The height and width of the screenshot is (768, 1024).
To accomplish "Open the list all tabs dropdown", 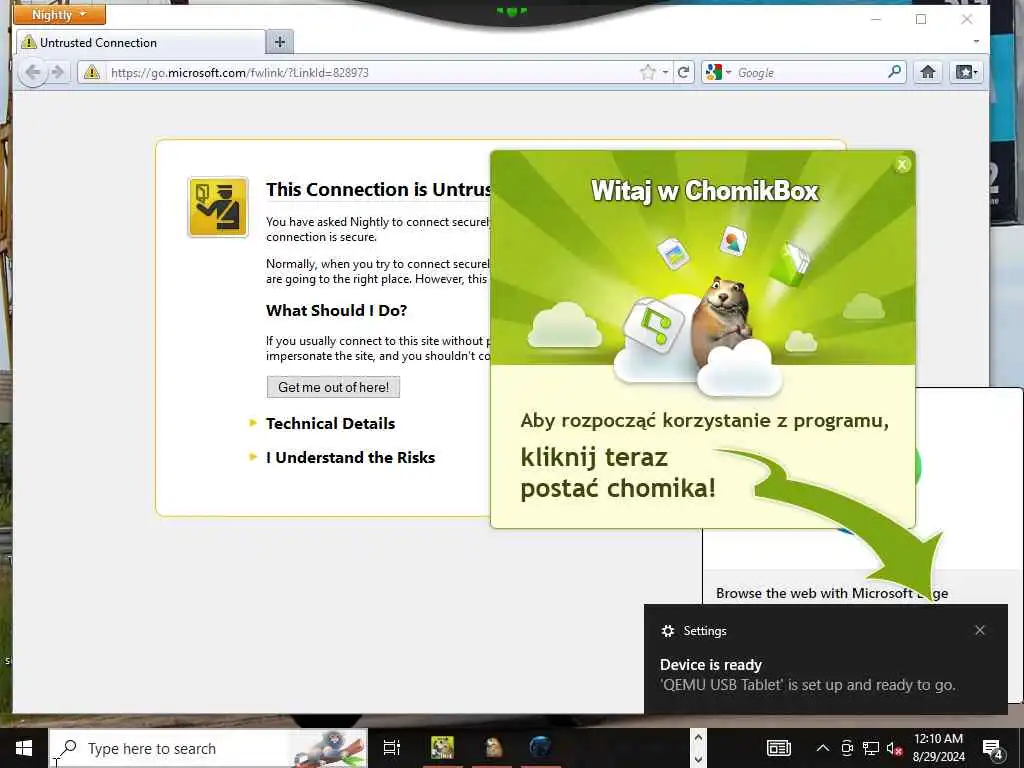I will tap(976, 42).
